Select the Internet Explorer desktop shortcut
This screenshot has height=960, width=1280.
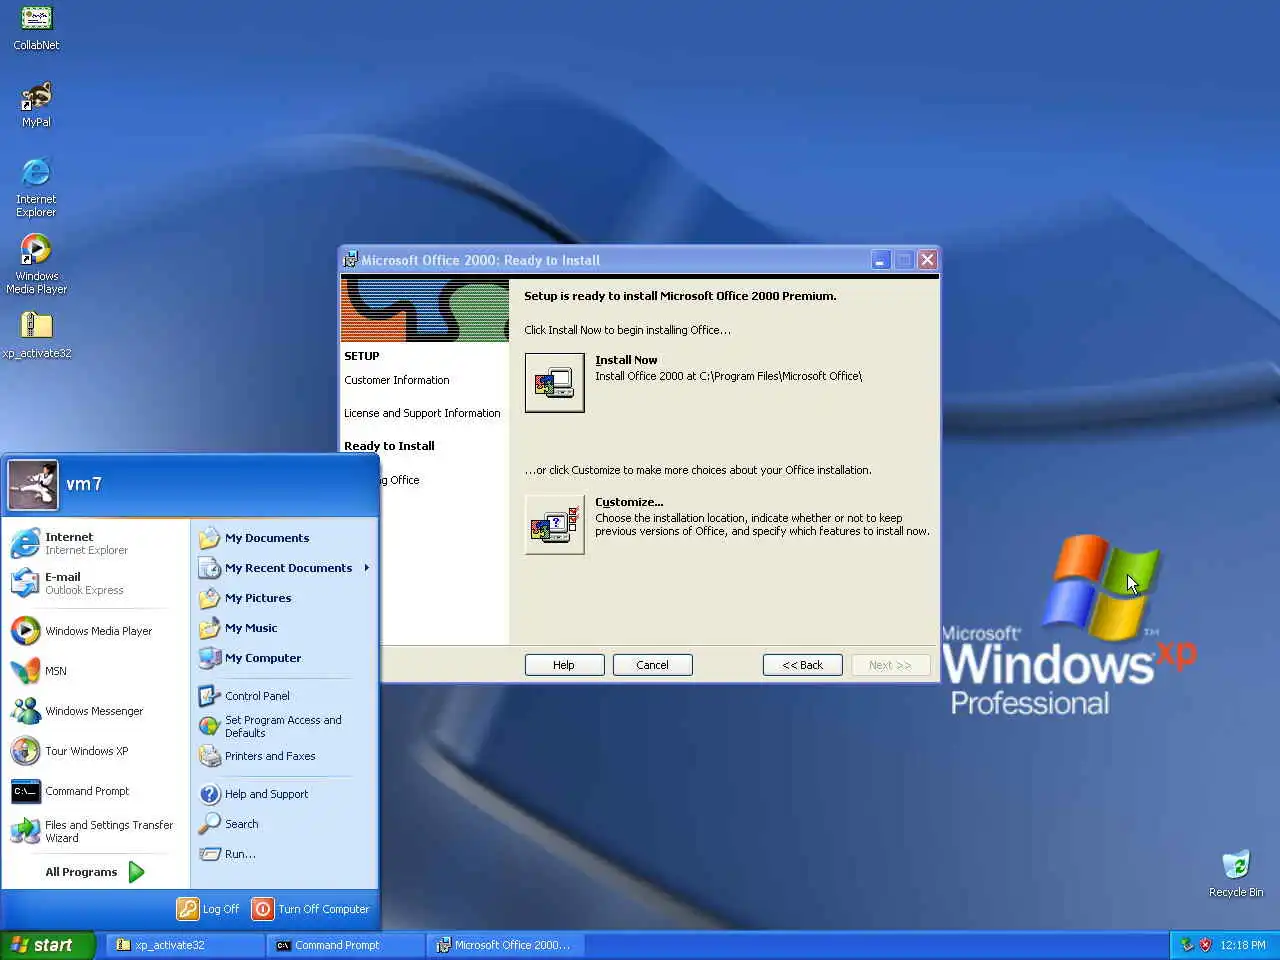[x=36, y=187]
